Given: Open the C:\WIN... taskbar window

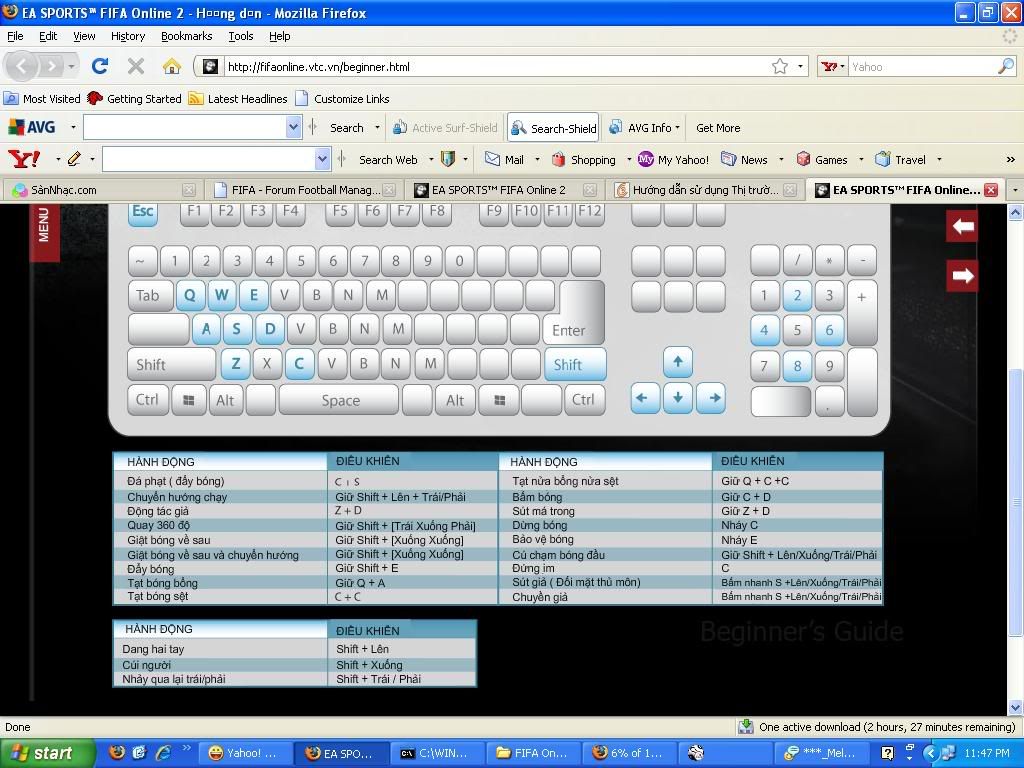Looking at the screenshot, I should point(436,753).
